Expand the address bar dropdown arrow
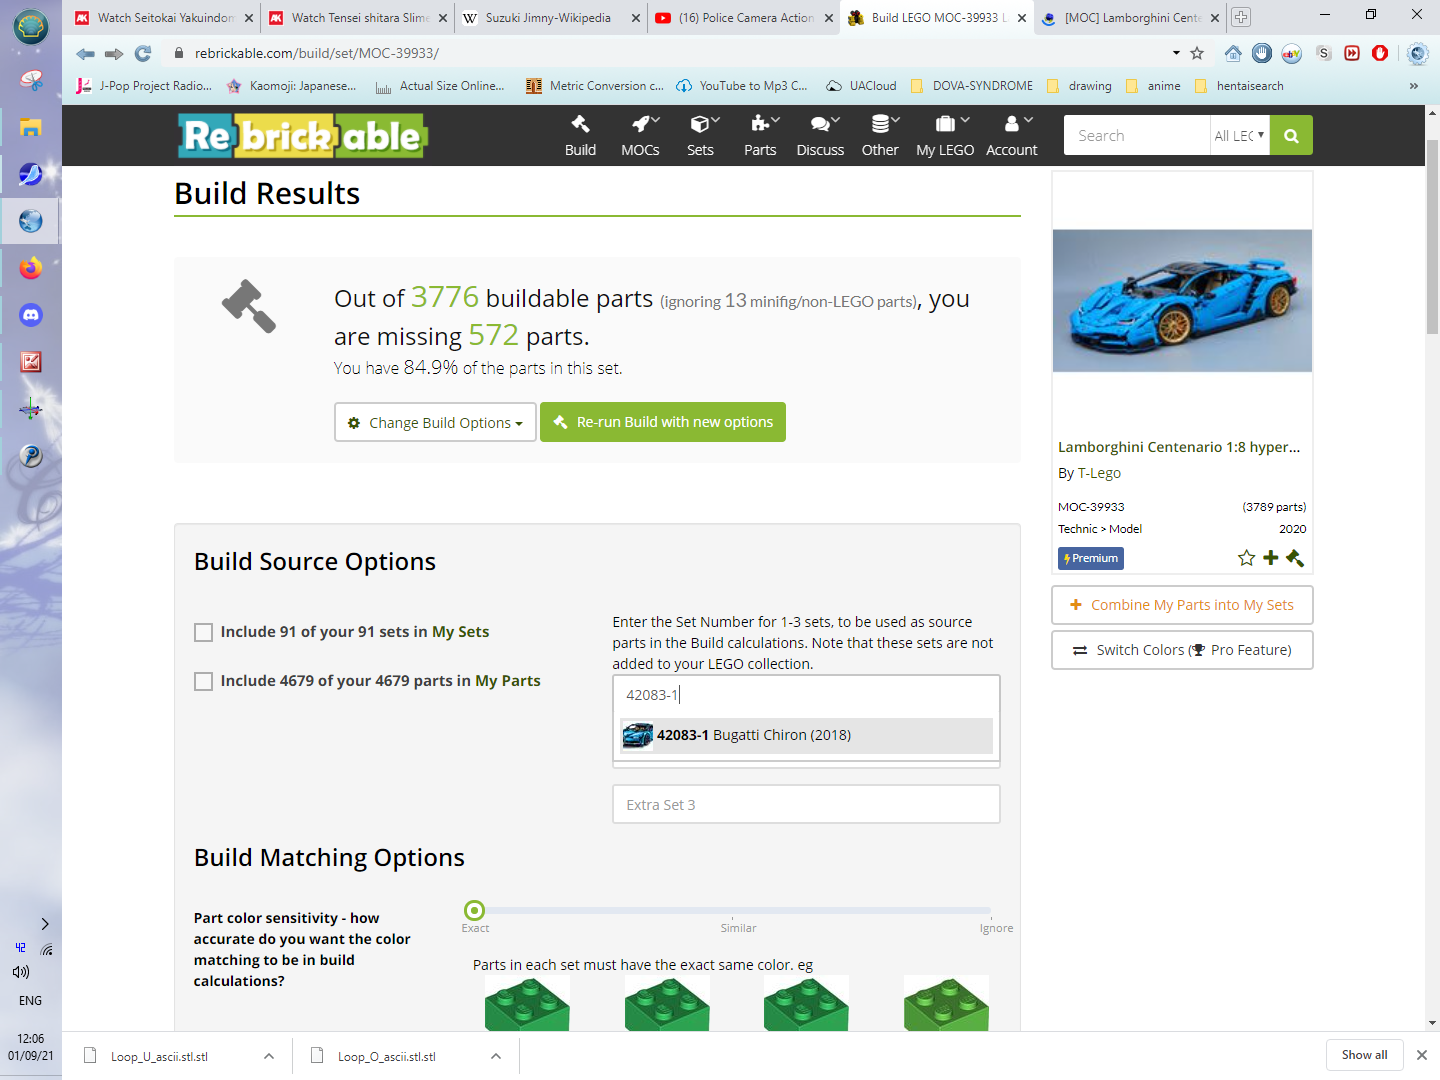 1176,53
